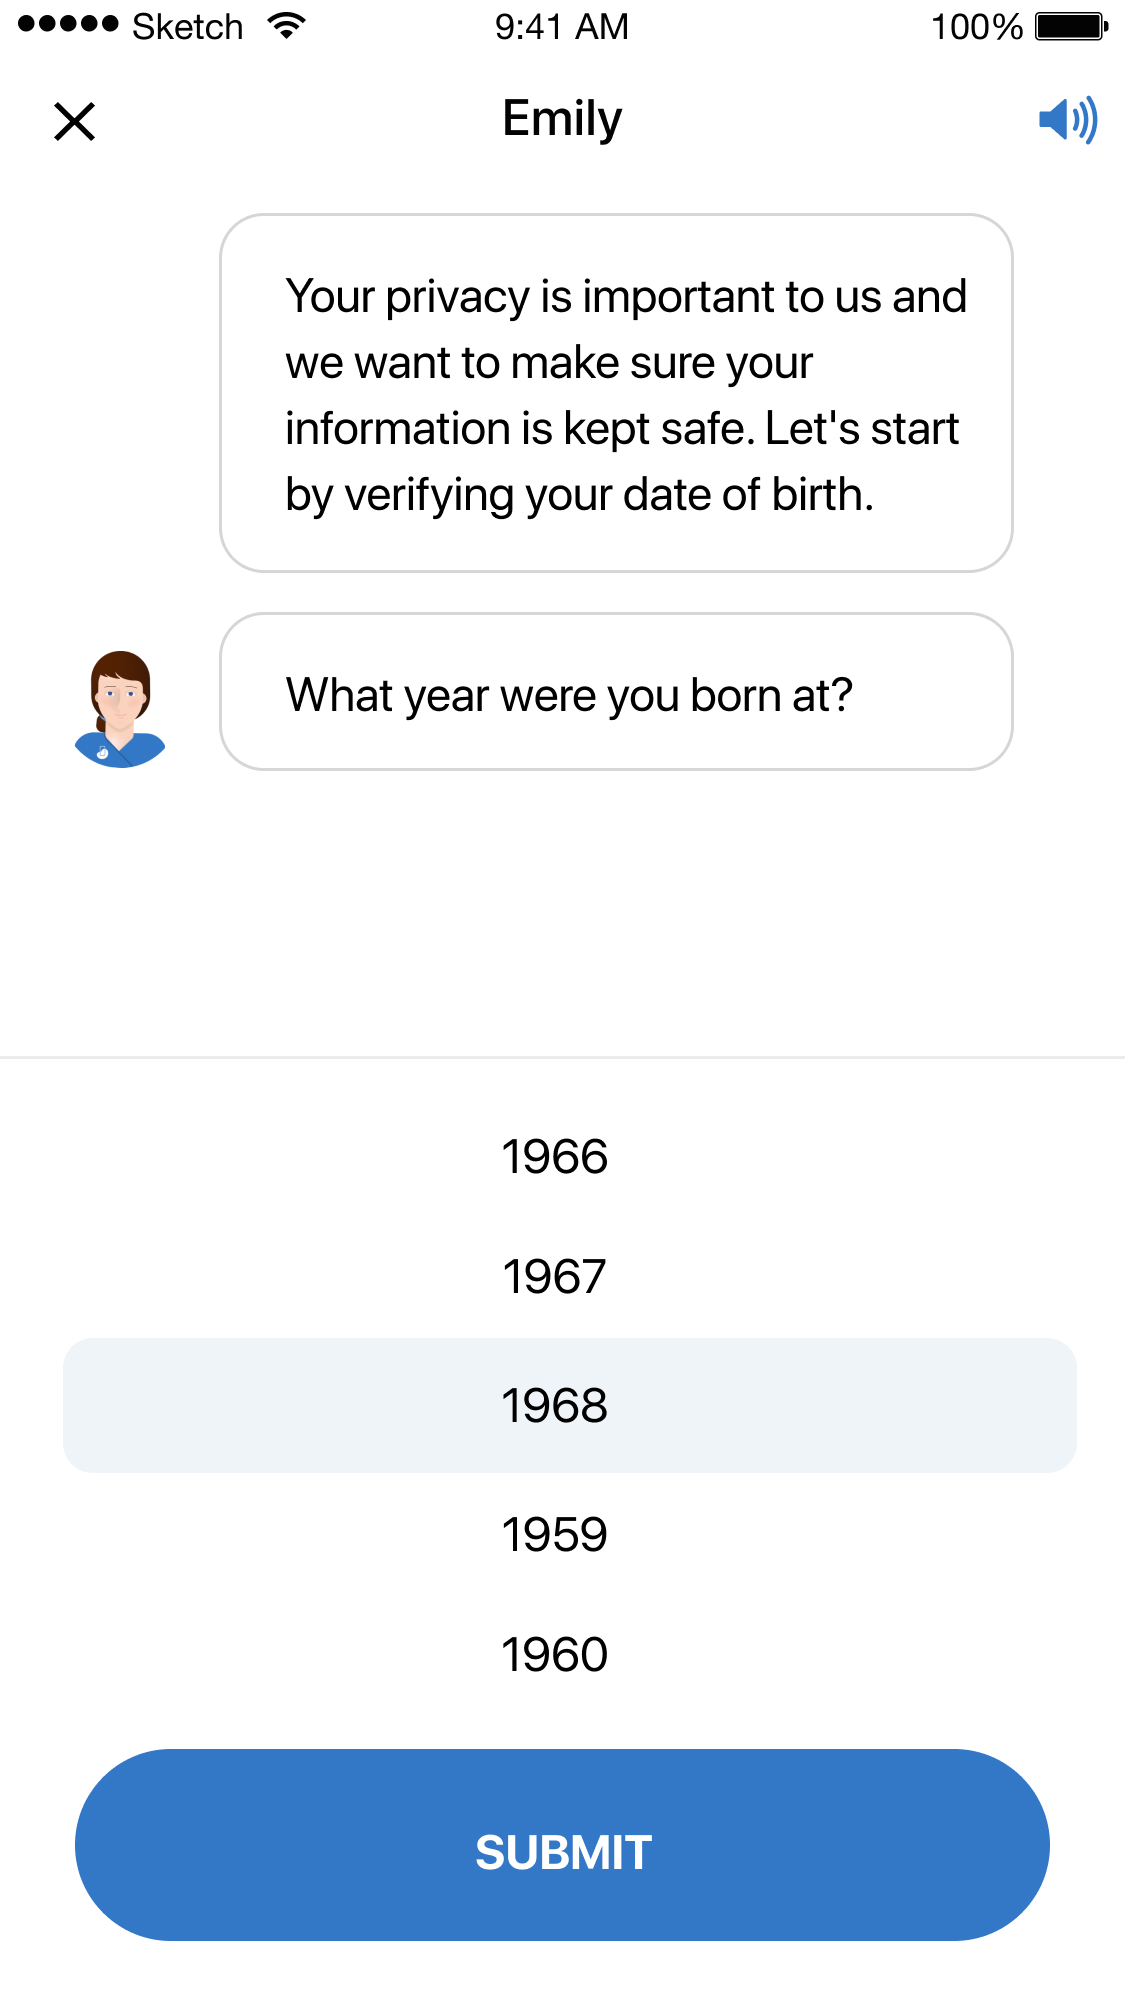Screen dimensions: 1125x2001
Task: Tap the battery status icon
Action: 1072,26
